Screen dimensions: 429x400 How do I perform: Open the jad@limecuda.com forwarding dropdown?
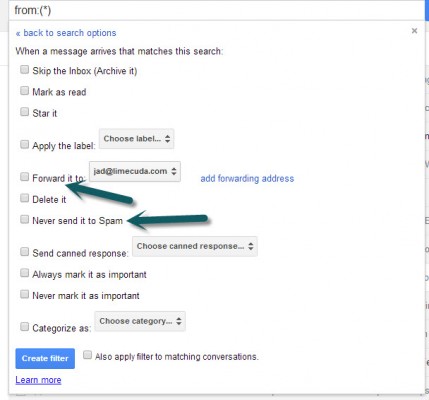pos(135,171)
